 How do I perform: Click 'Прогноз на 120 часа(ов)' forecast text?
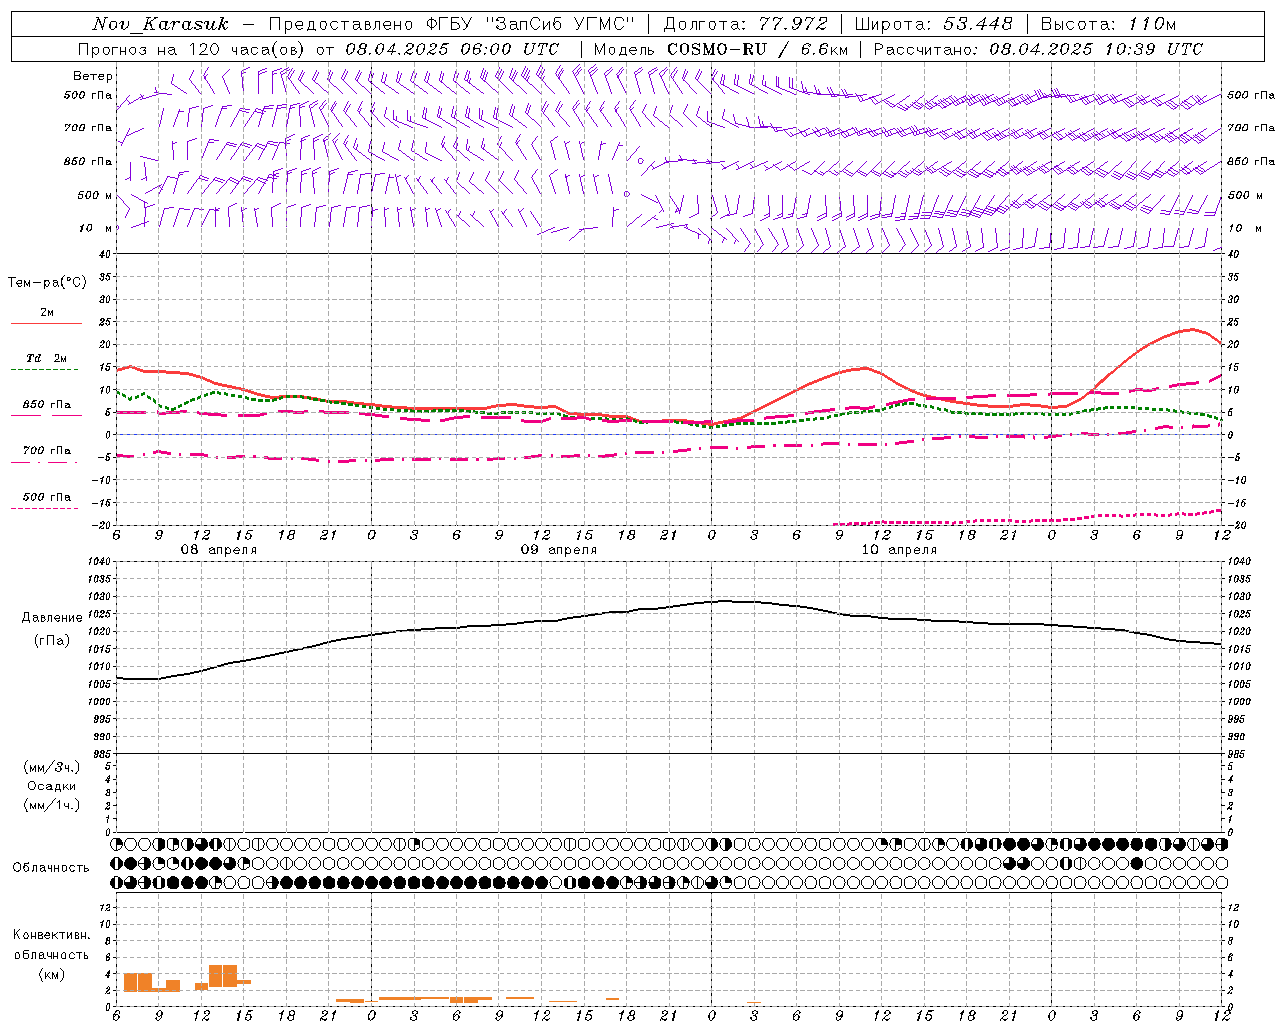tap(193, 49)
